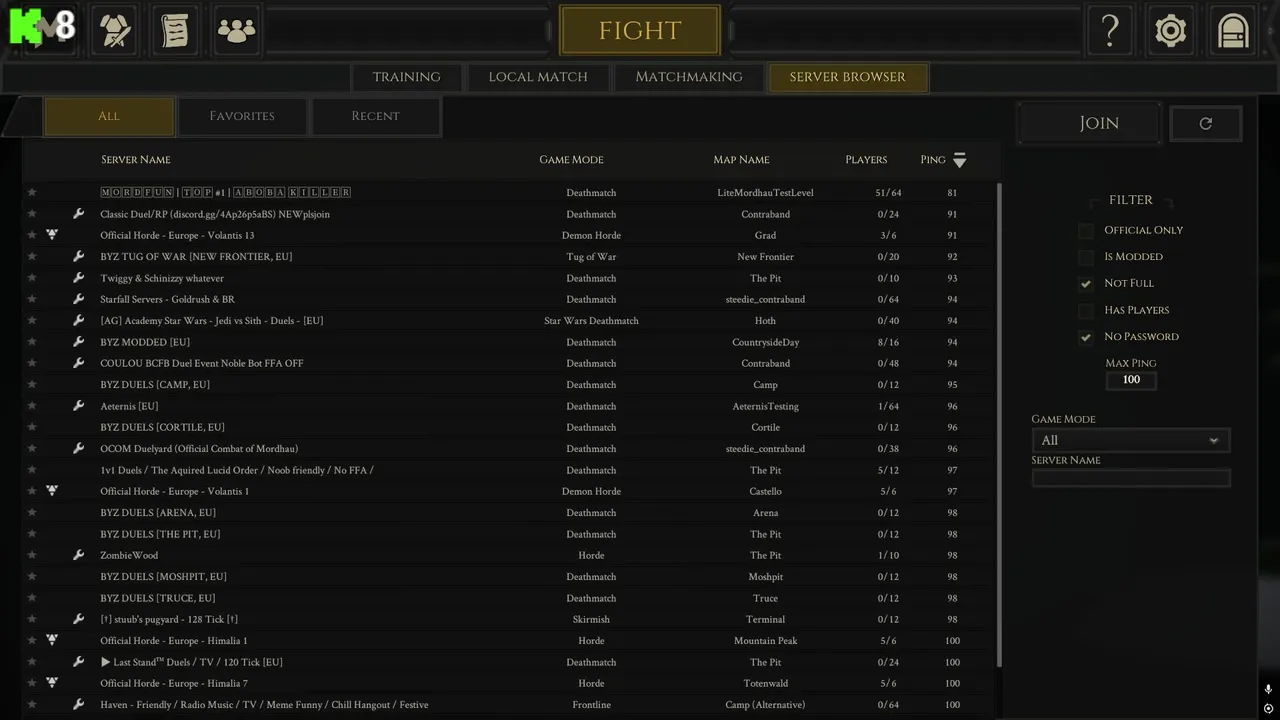Viewport: 1280px width, 720px height.
Task: Click the exit door icon
Action: tap(1232, 31)
